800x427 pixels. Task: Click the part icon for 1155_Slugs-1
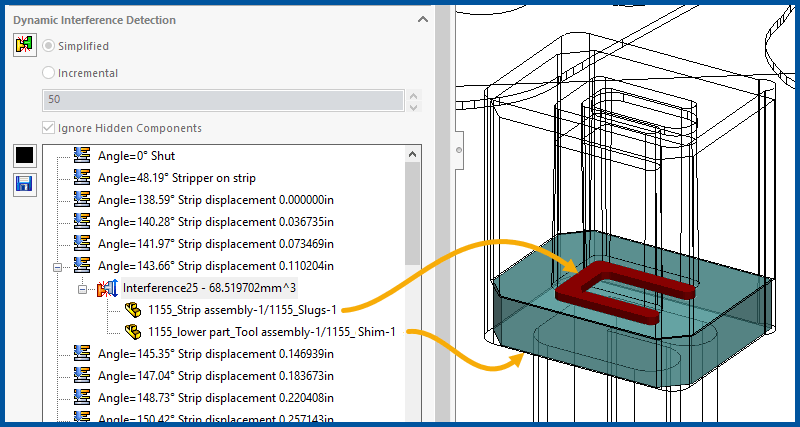[x=132, y=310]
